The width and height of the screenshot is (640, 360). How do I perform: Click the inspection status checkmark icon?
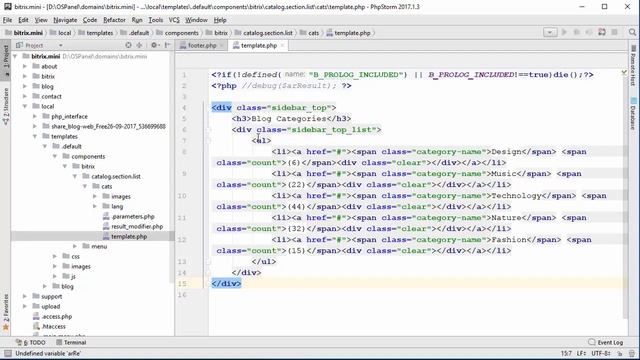pyautogui.click(x=624, y=73)
